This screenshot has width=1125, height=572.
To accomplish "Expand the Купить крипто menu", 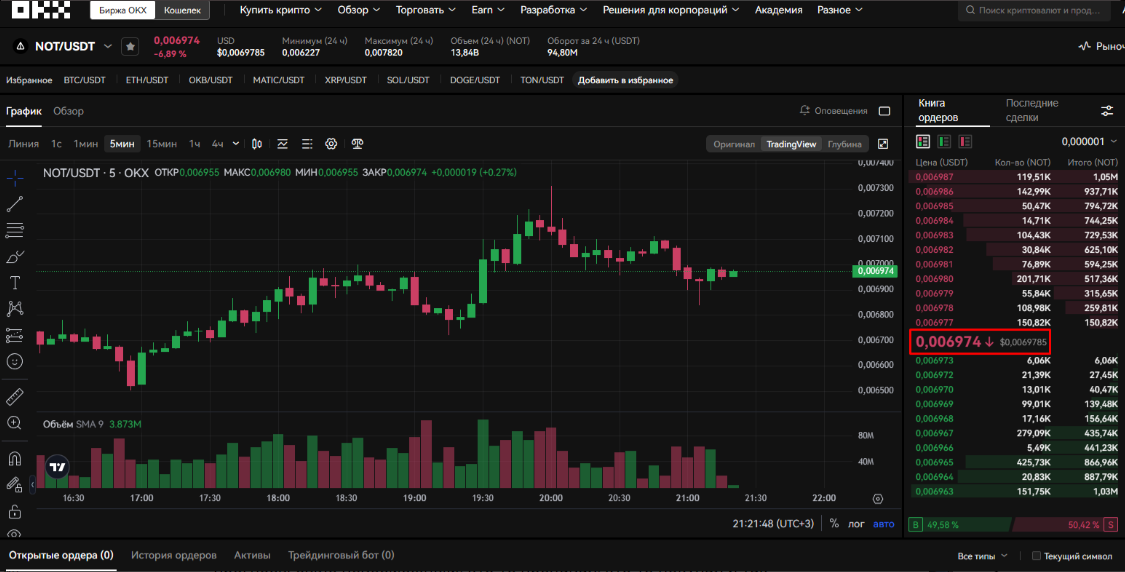I will click(281, 10).
